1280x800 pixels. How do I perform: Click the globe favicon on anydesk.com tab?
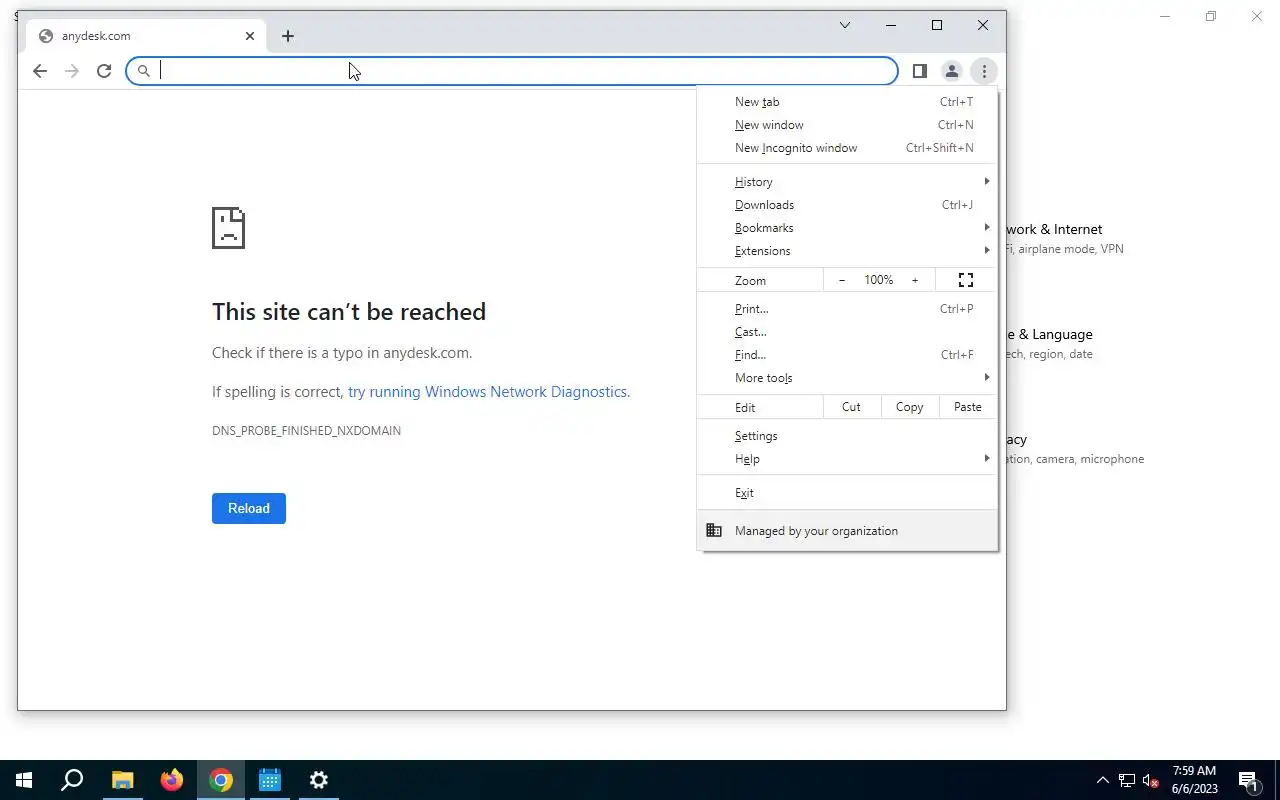click(x=46, y=36)
